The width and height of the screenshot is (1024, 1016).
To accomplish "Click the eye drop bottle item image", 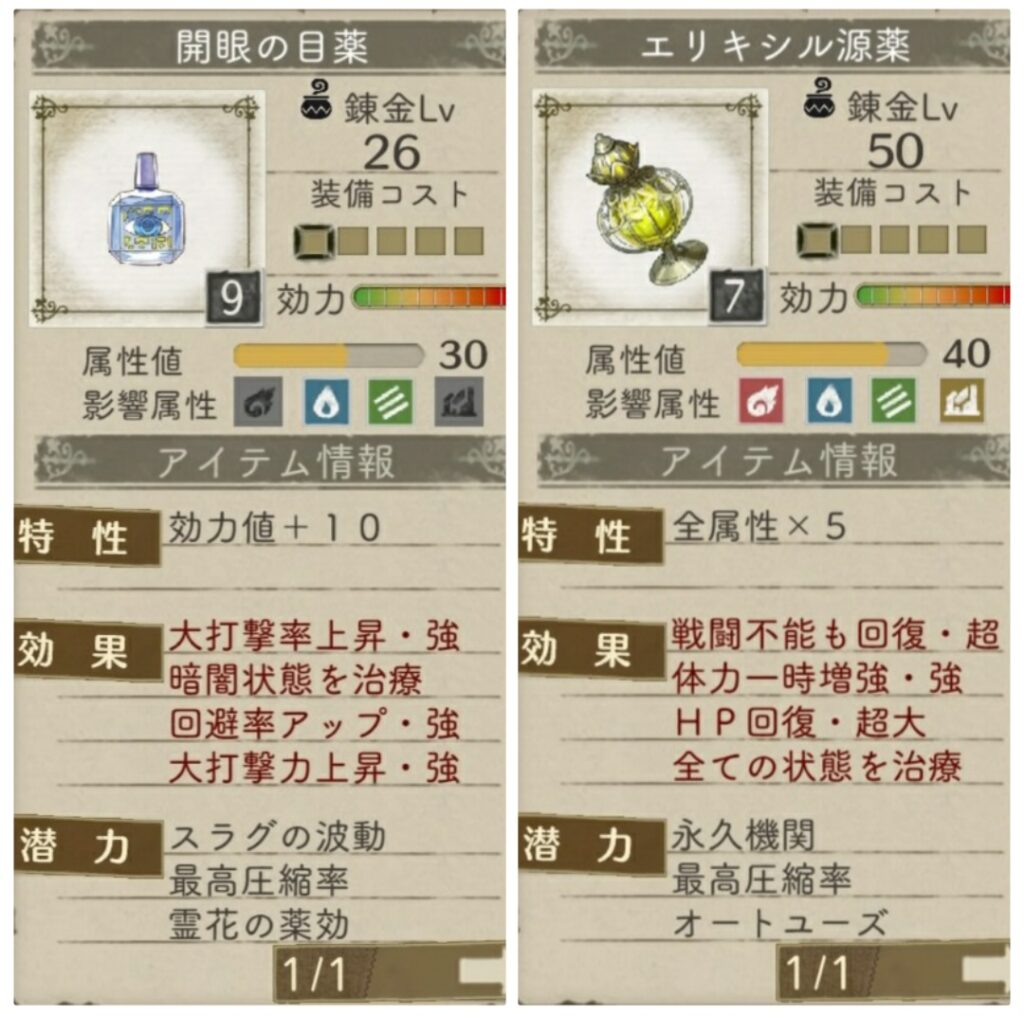I will 146,209.
